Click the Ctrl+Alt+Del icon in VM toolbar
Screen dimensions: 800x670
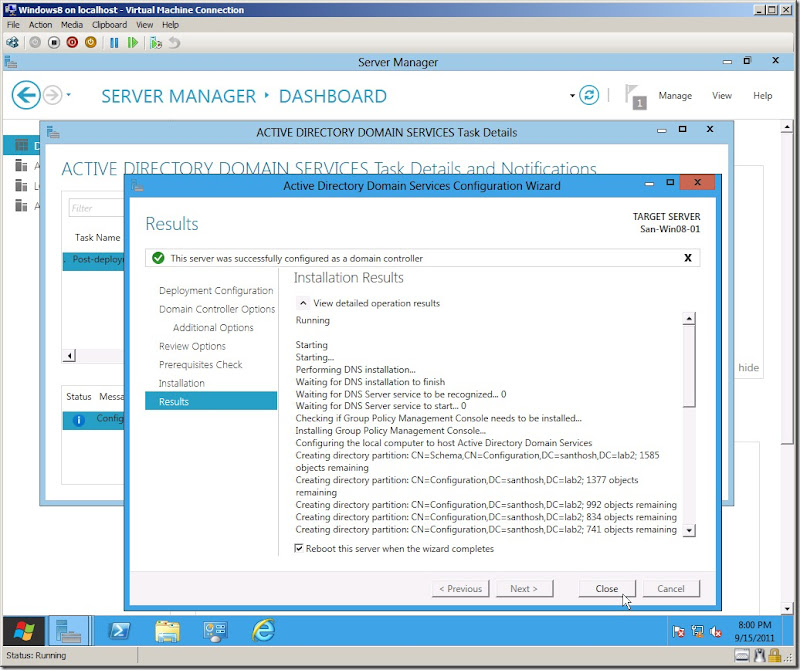click(12, 42)
